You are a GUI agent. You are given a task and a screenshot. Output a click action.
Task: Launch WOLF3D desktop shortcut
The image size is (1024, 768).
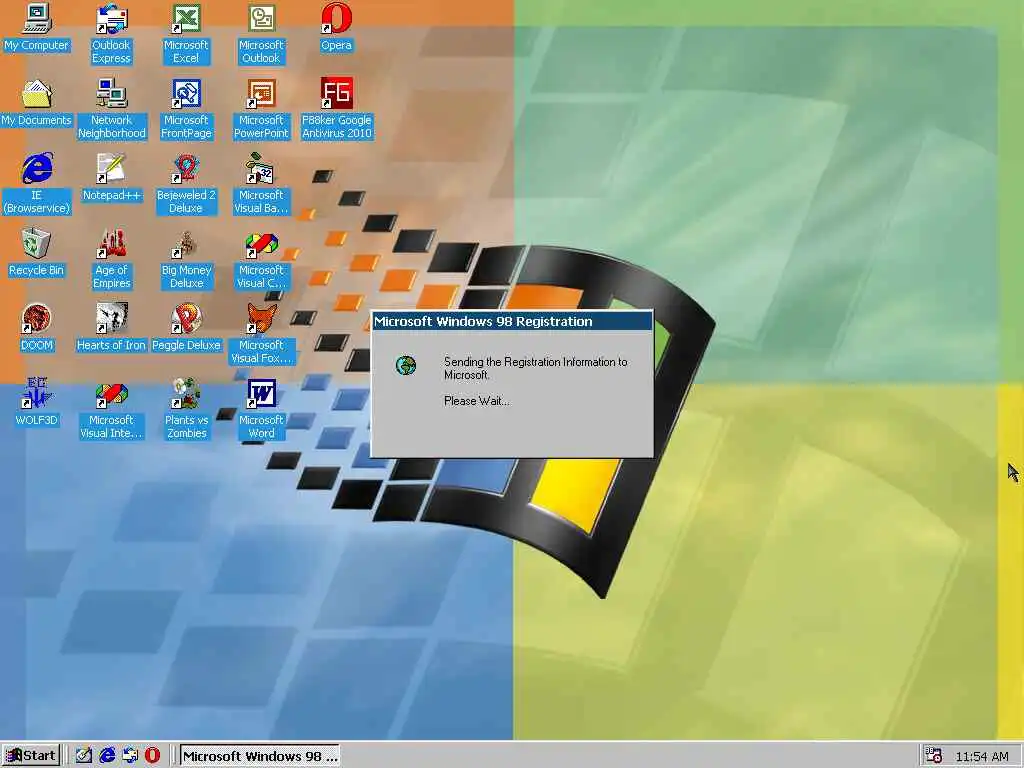[37, 403]
